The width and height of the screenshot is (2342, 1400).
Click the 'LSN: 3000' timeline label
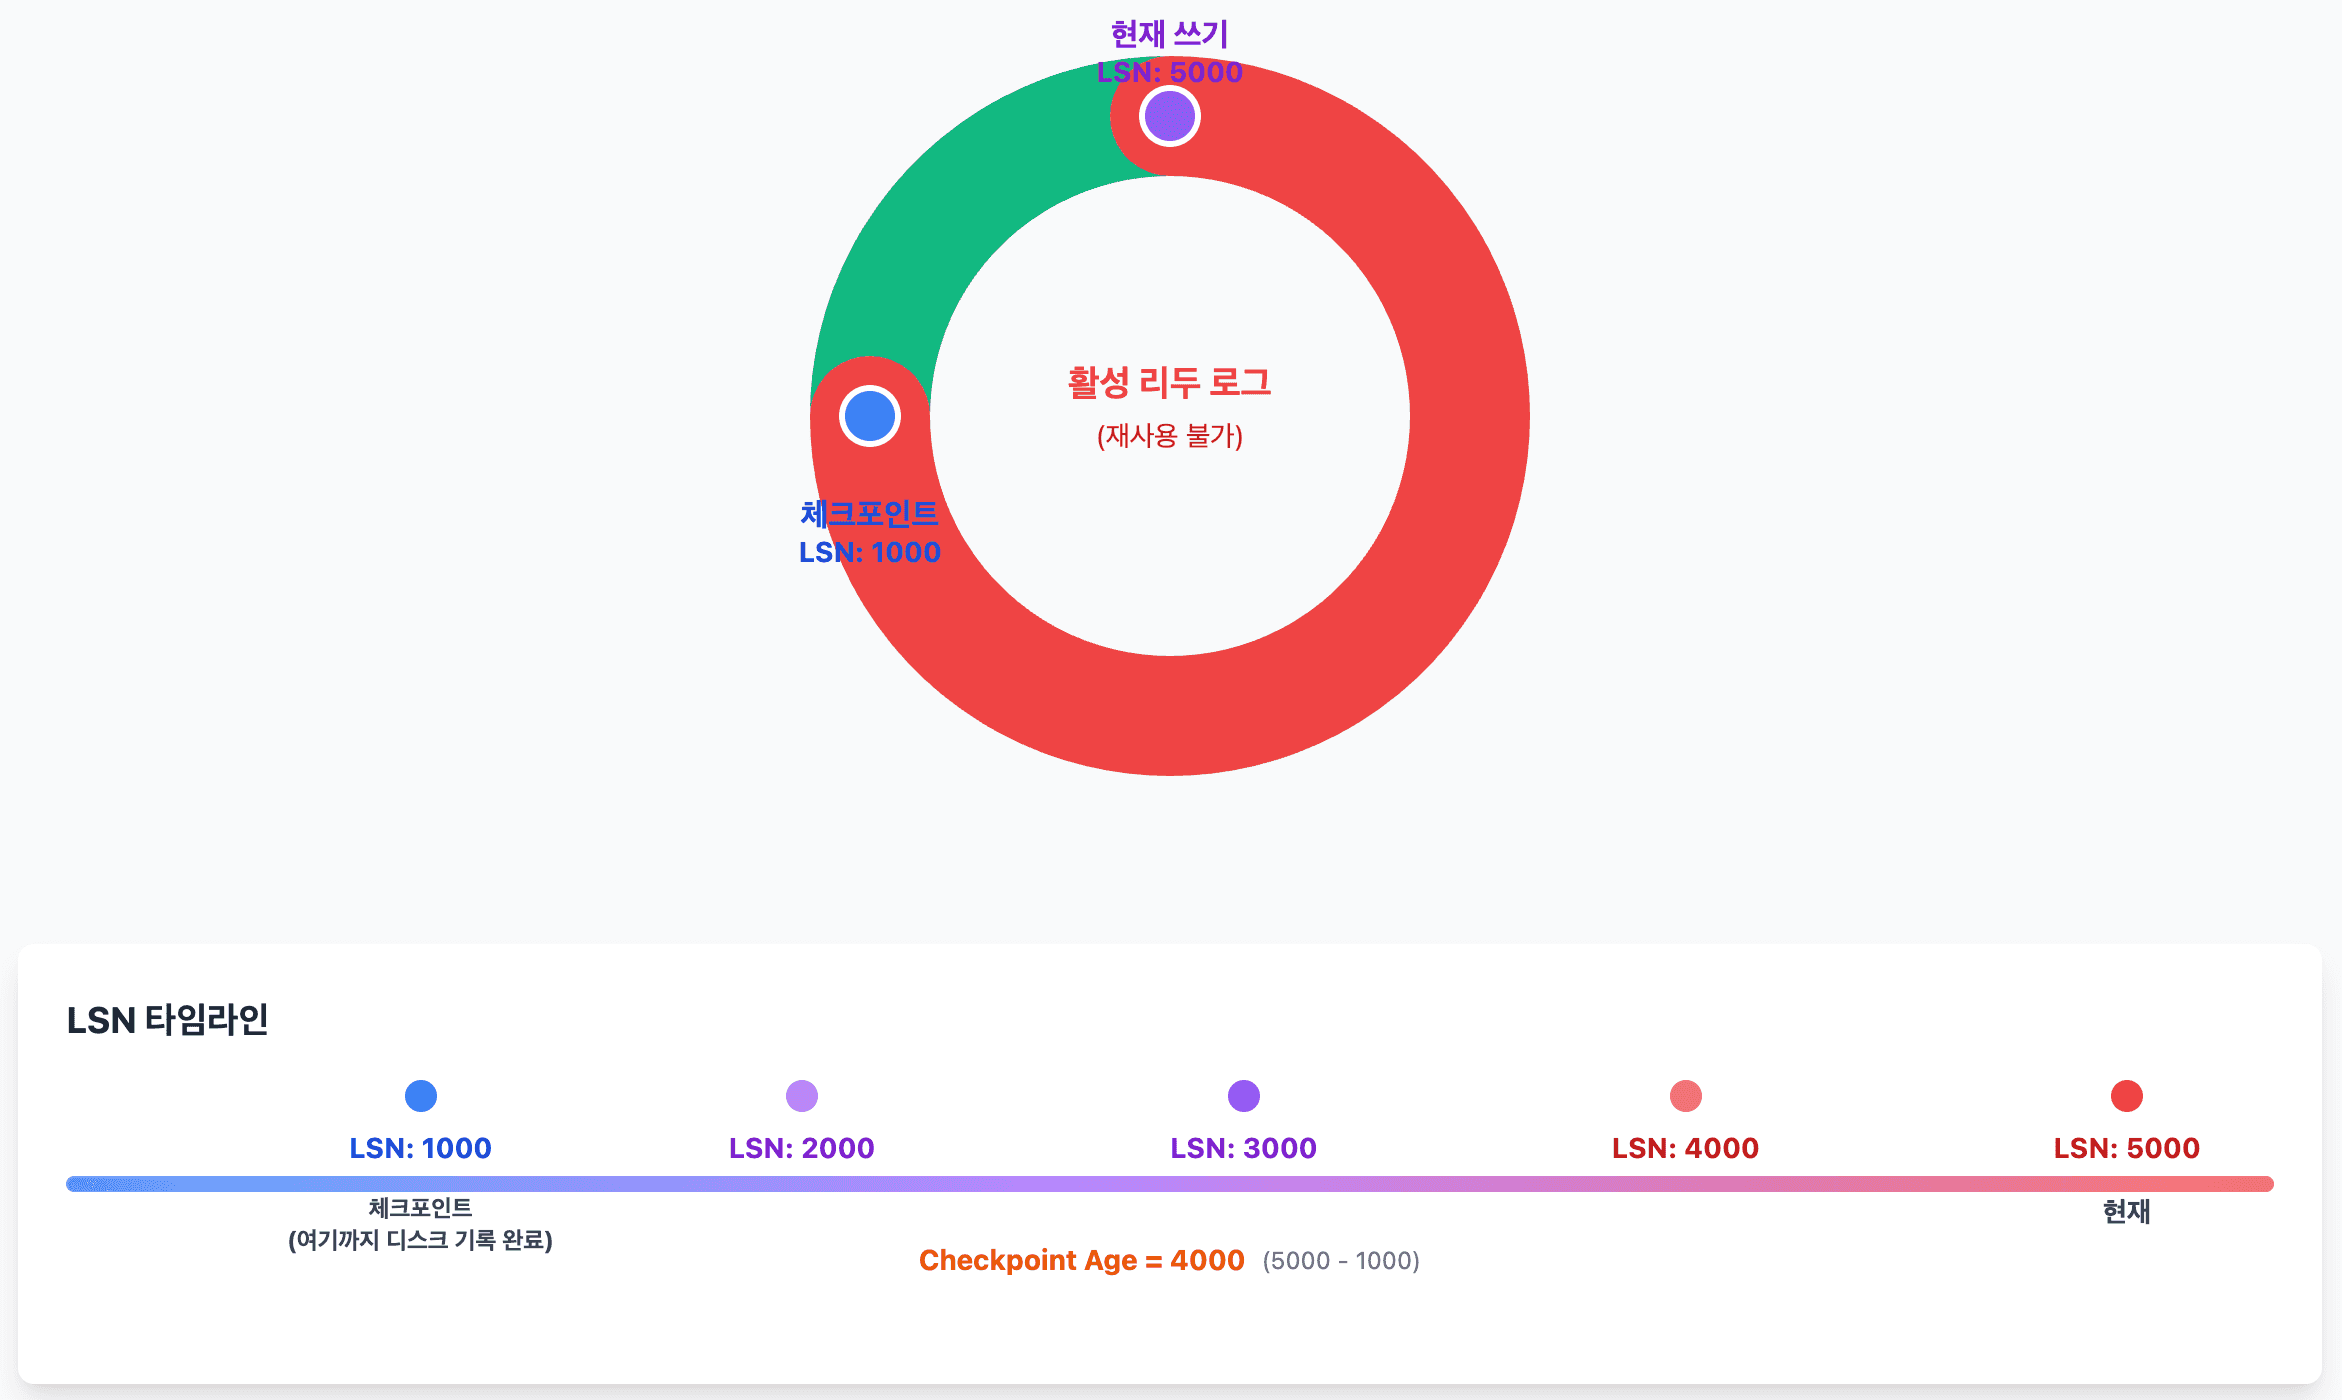pos(1243,1148)
